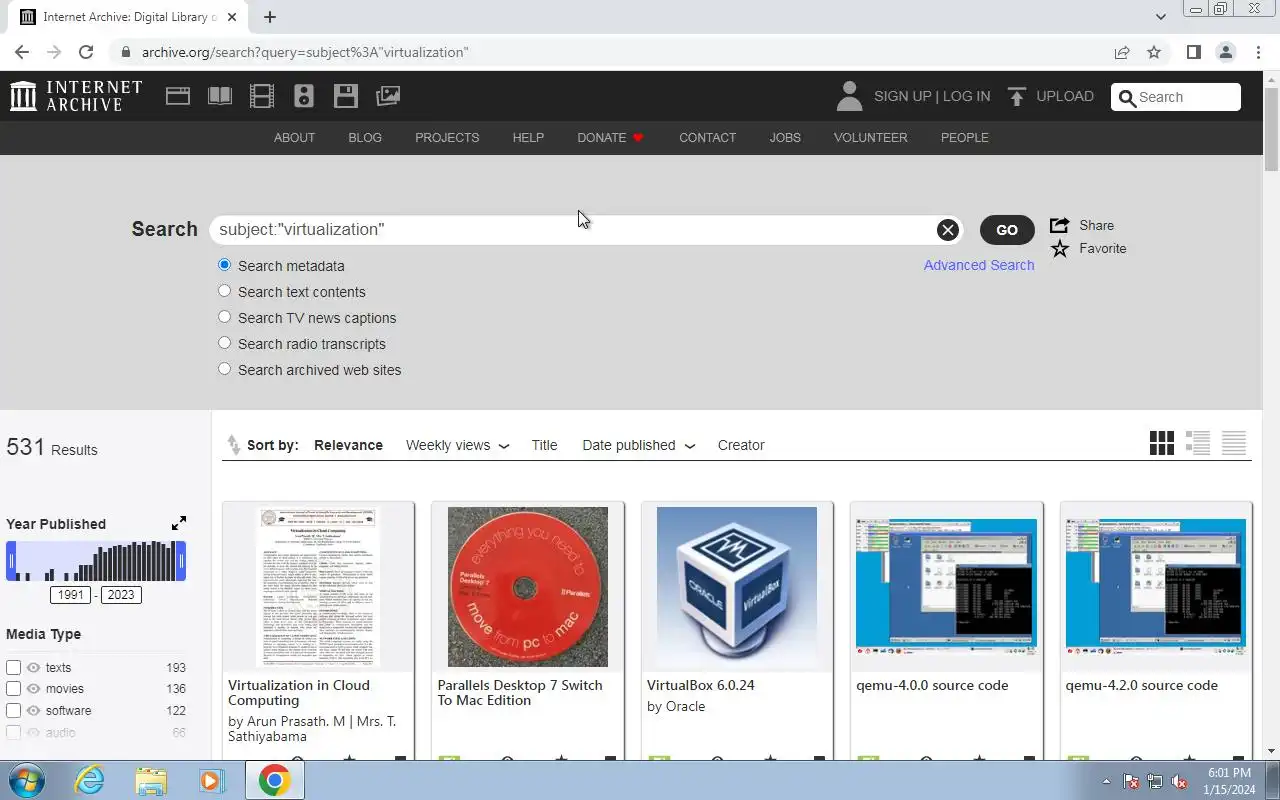Check the movies media type filter
The height and width of the screenshot is (800, 1280).
coord(13,689)
